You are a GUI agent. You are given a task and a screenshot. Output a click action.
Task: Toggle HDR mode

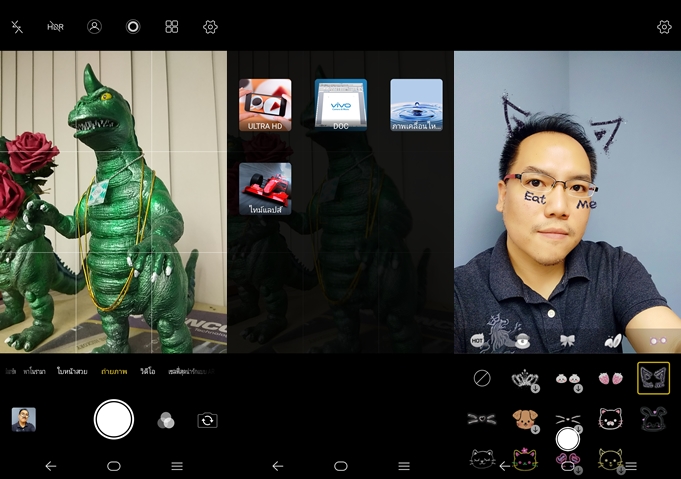tap(55, 27)
